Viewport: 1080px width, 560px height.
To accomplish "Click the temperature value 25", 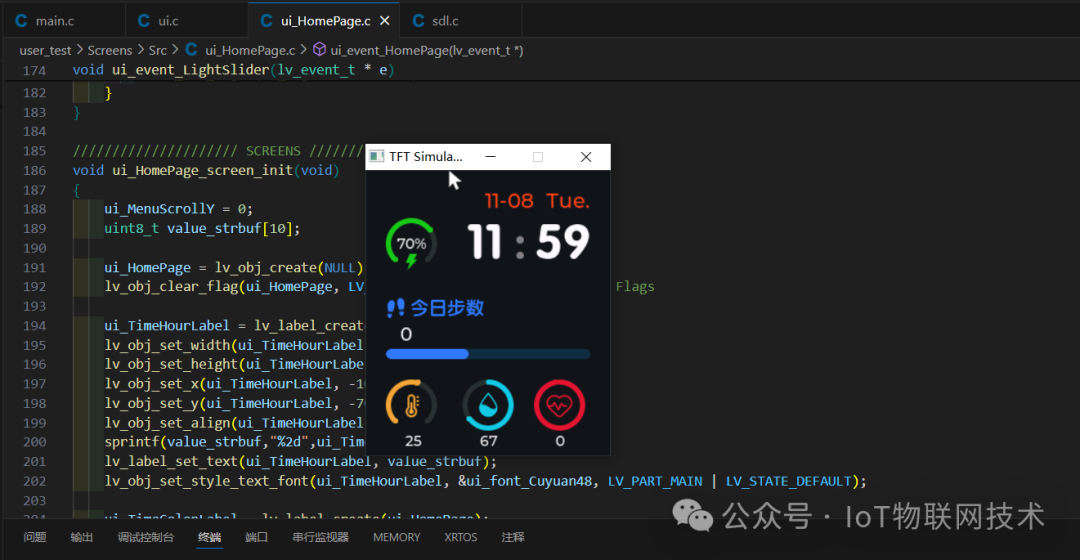I will (413, 441).
